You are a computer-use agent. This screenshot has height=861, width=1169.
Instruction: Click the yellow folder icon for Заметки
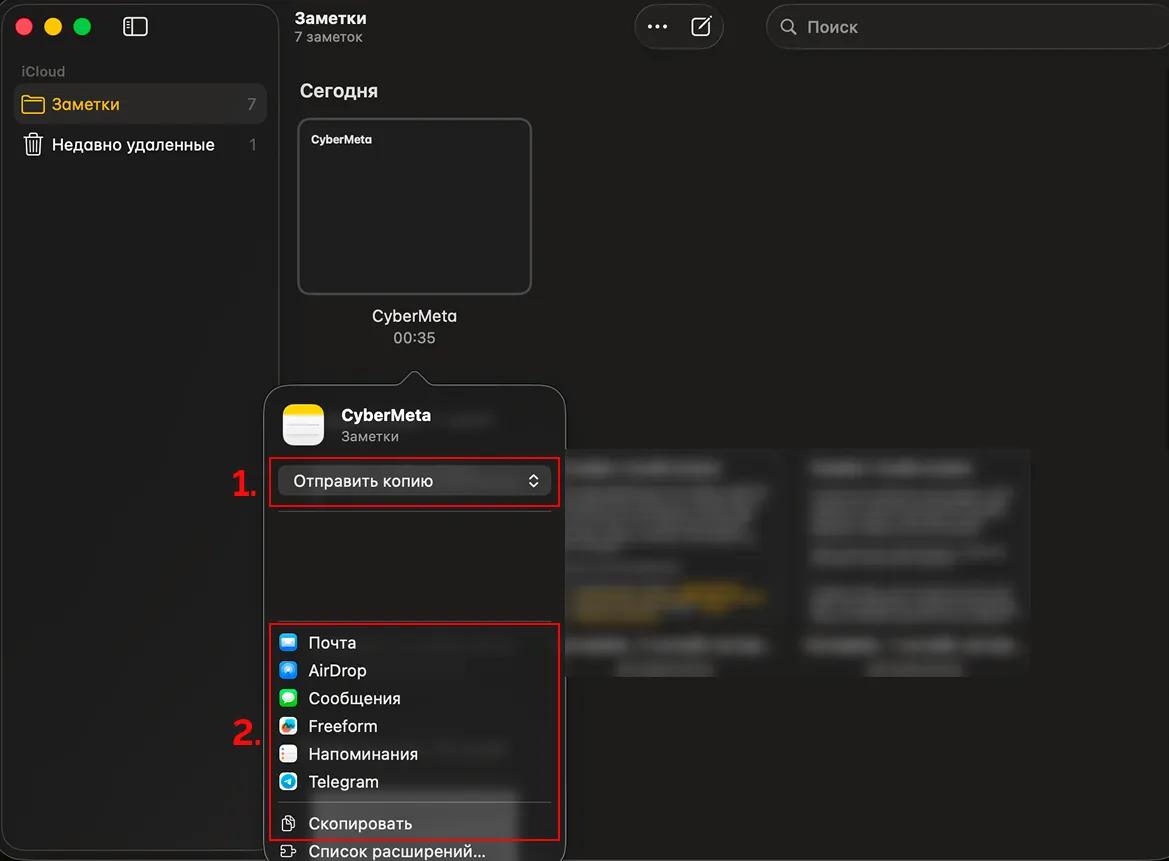[x=33, y=104]
